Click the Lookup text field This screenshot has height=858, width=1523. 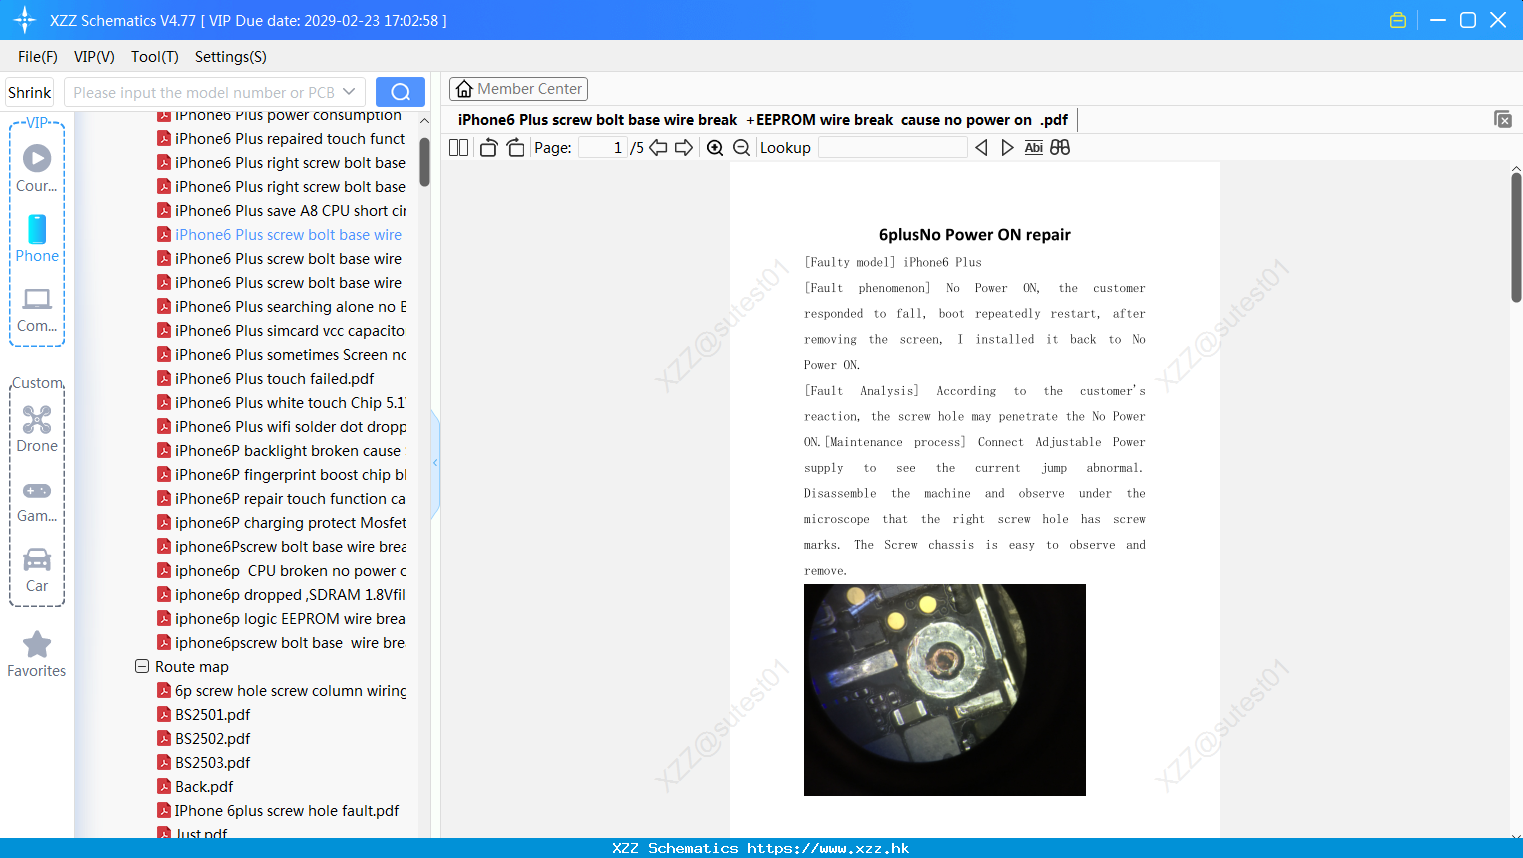click(x=892, y=148)
